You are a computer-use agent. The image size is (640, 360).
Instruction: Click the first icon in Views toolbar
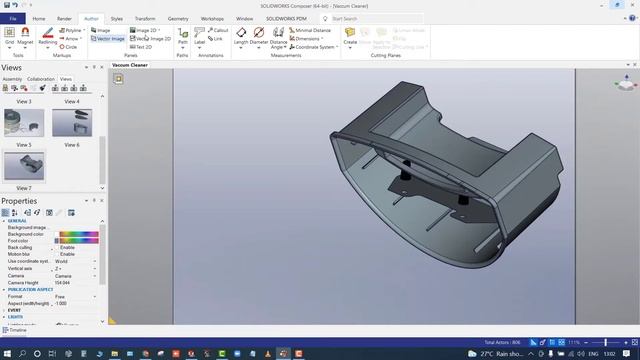click(x=5, y=88)
